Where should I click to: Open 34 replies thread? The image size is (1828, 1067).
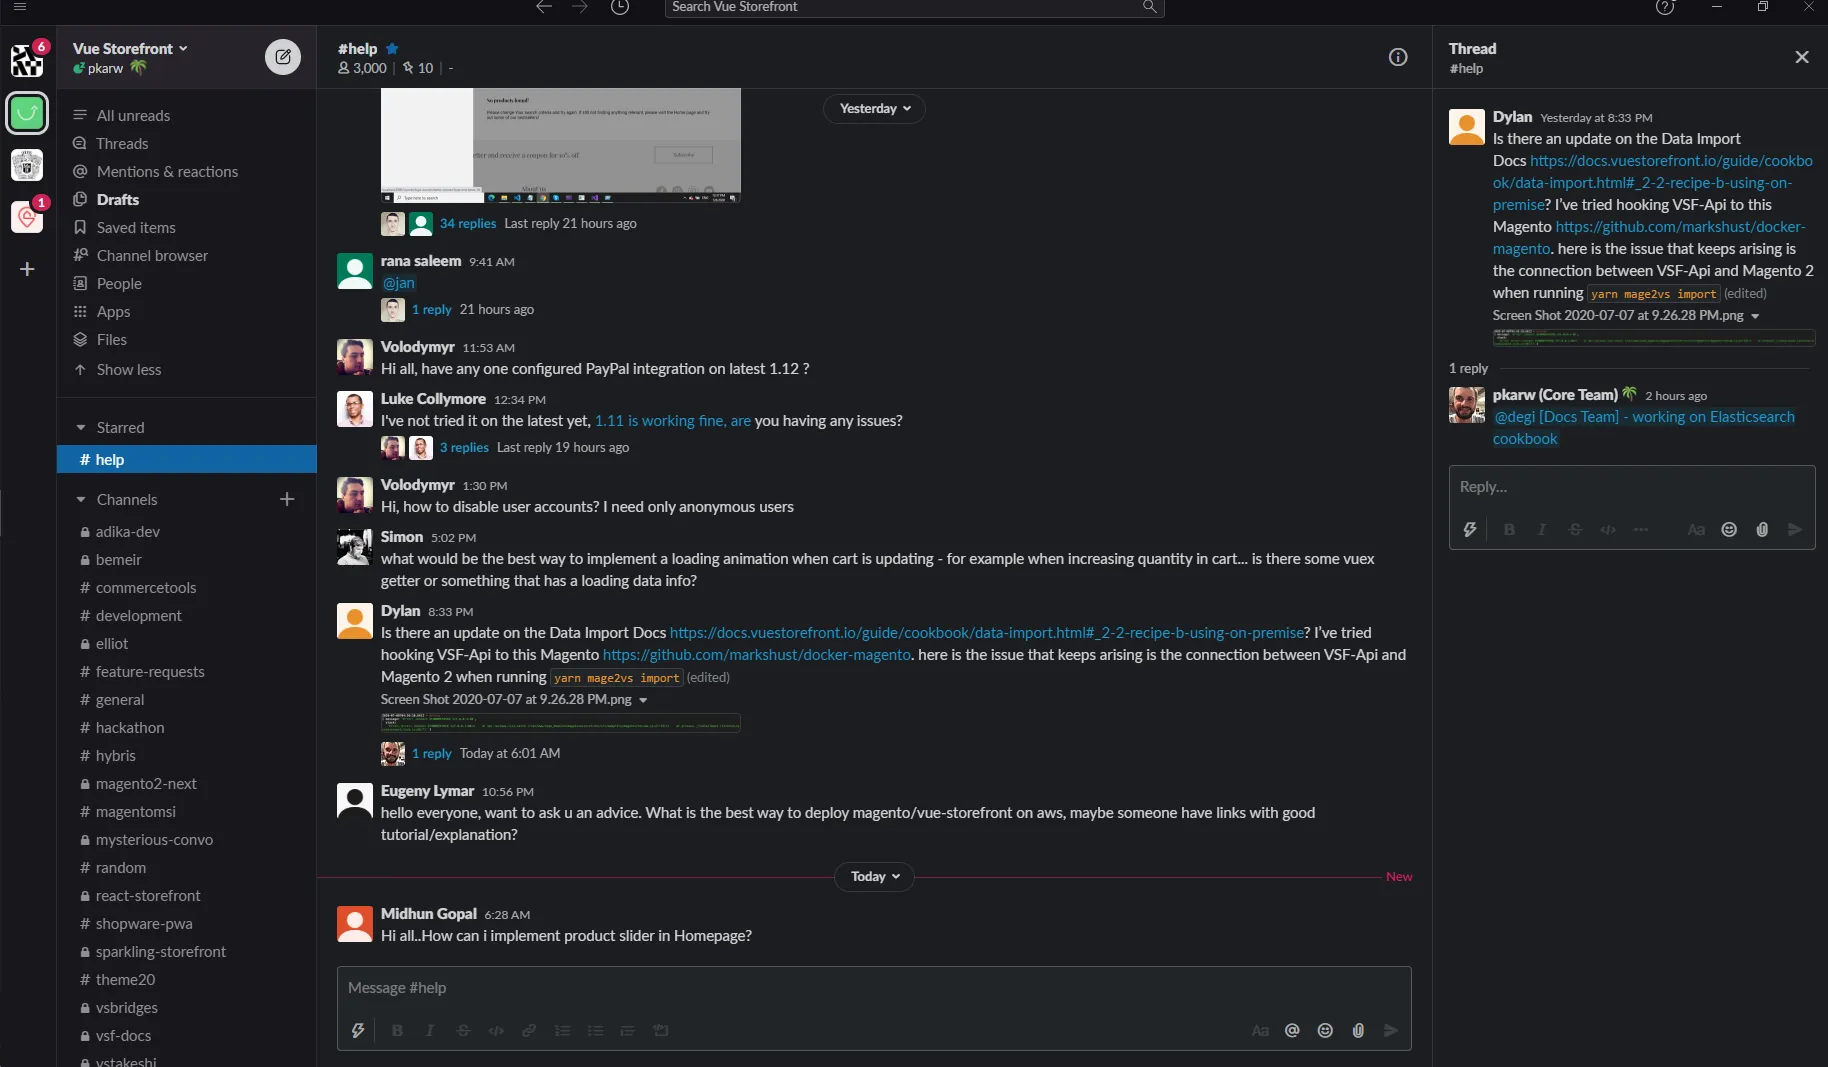[467, 223]
